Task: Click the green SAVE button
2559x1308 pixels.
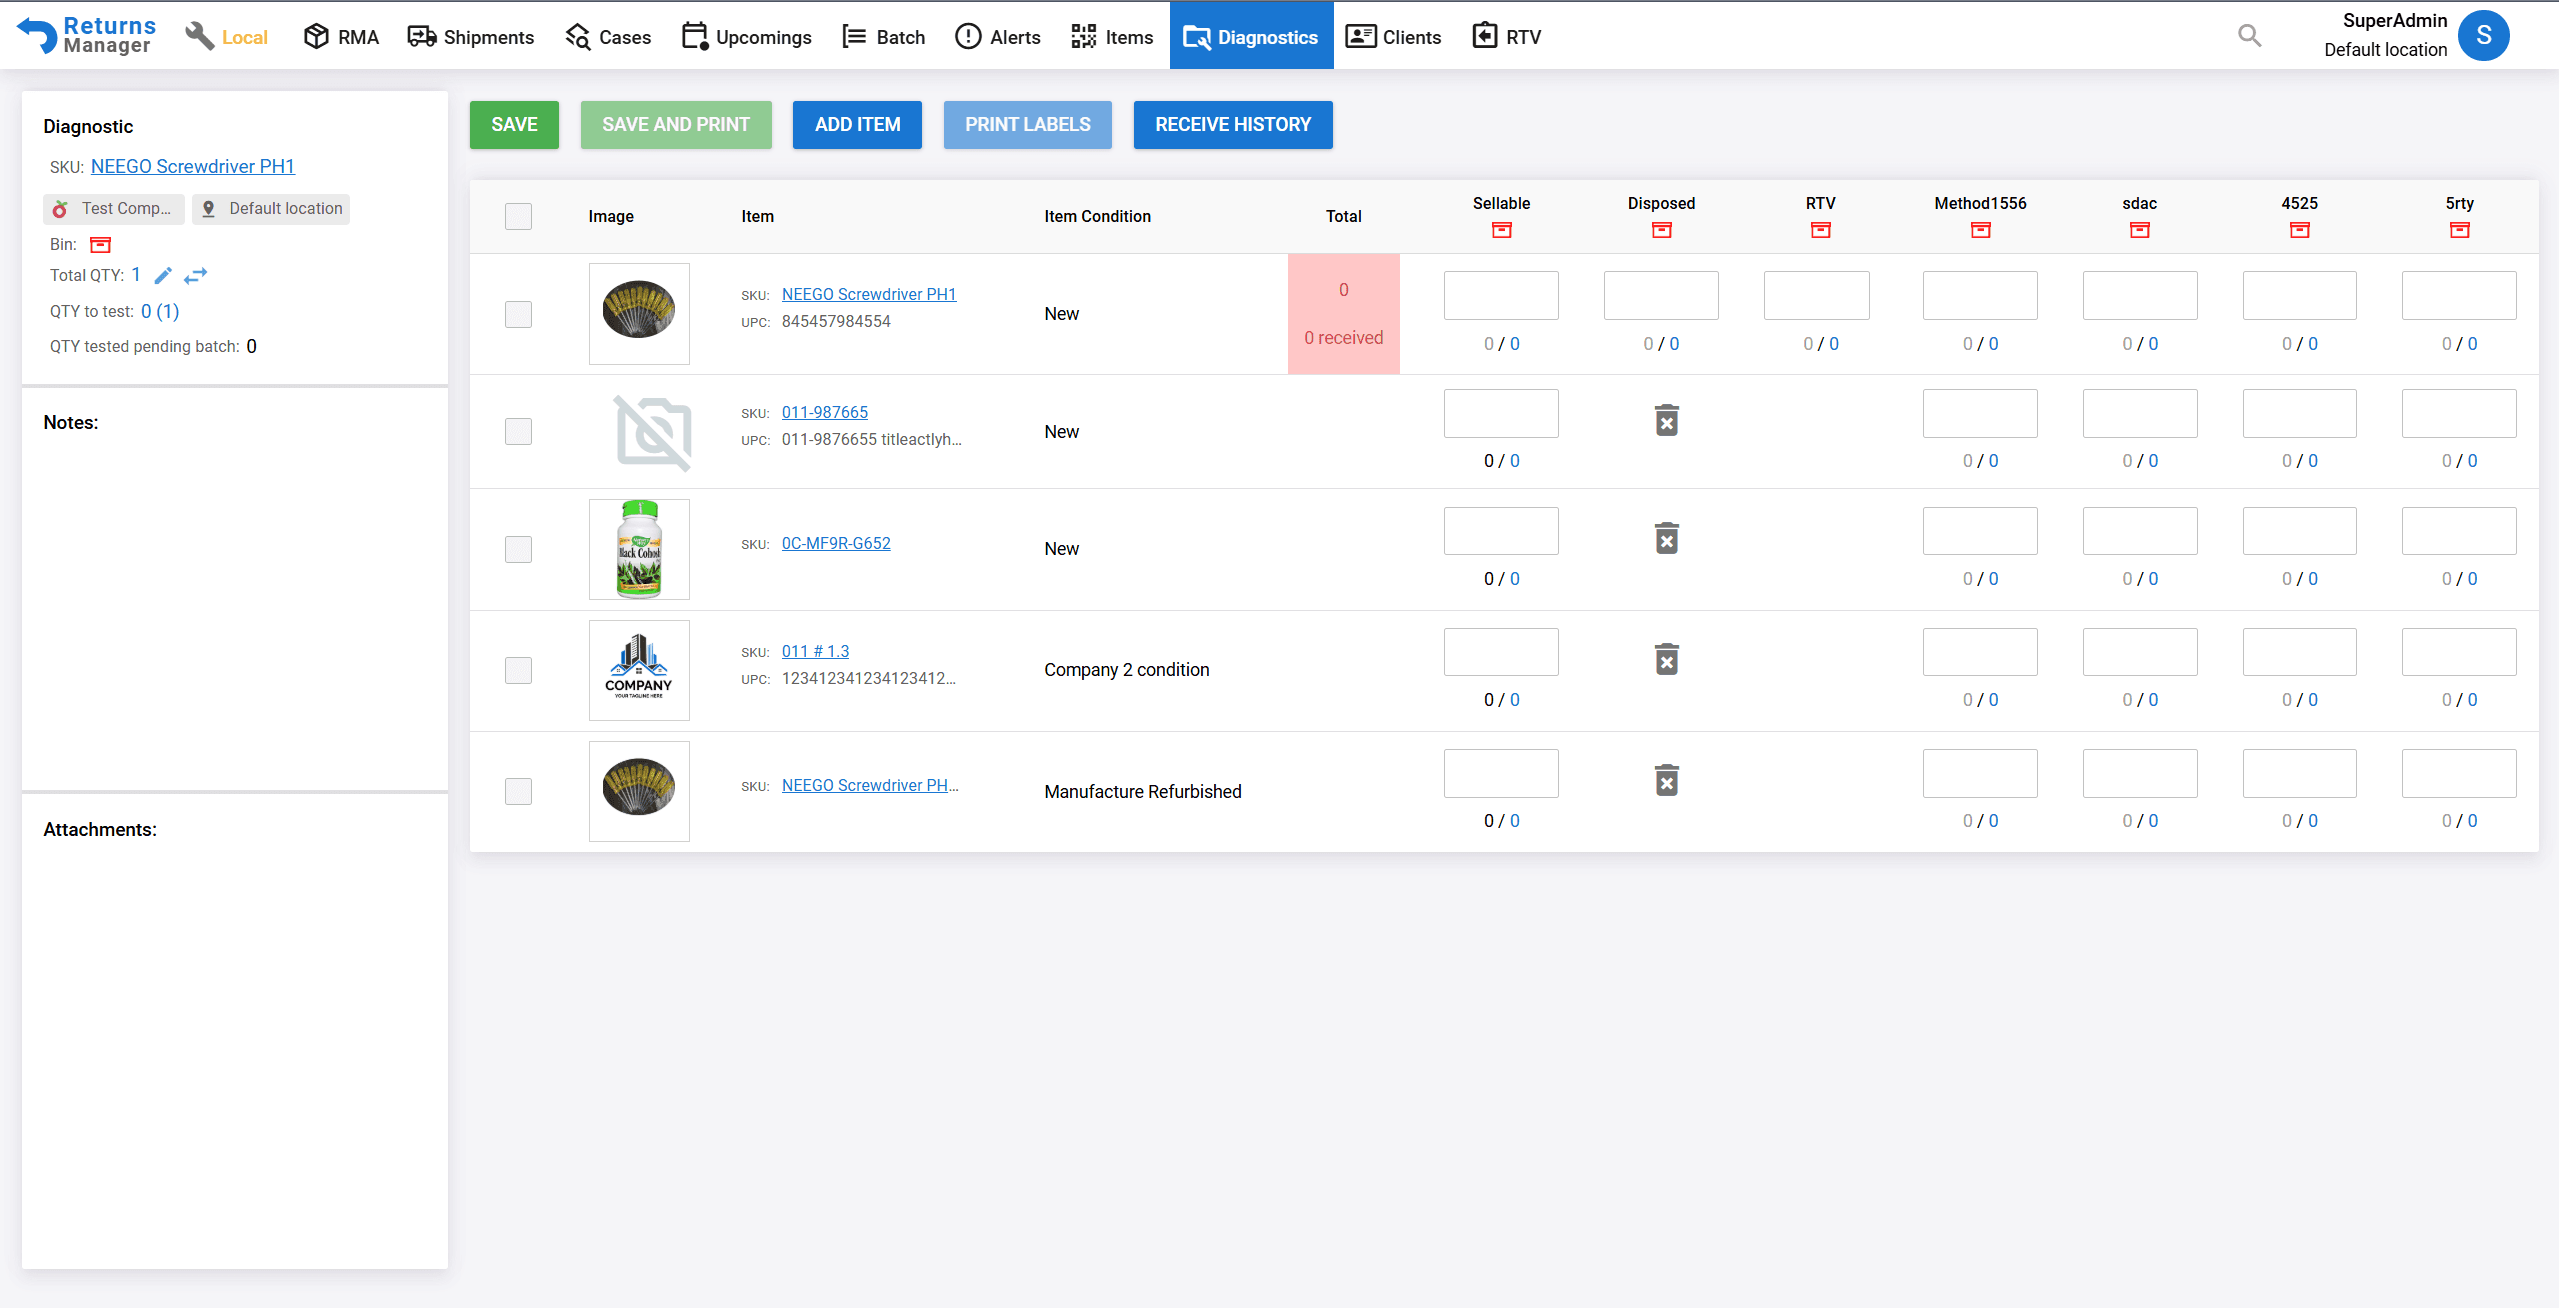Action: pyautogui.click(x=514, y=125)
